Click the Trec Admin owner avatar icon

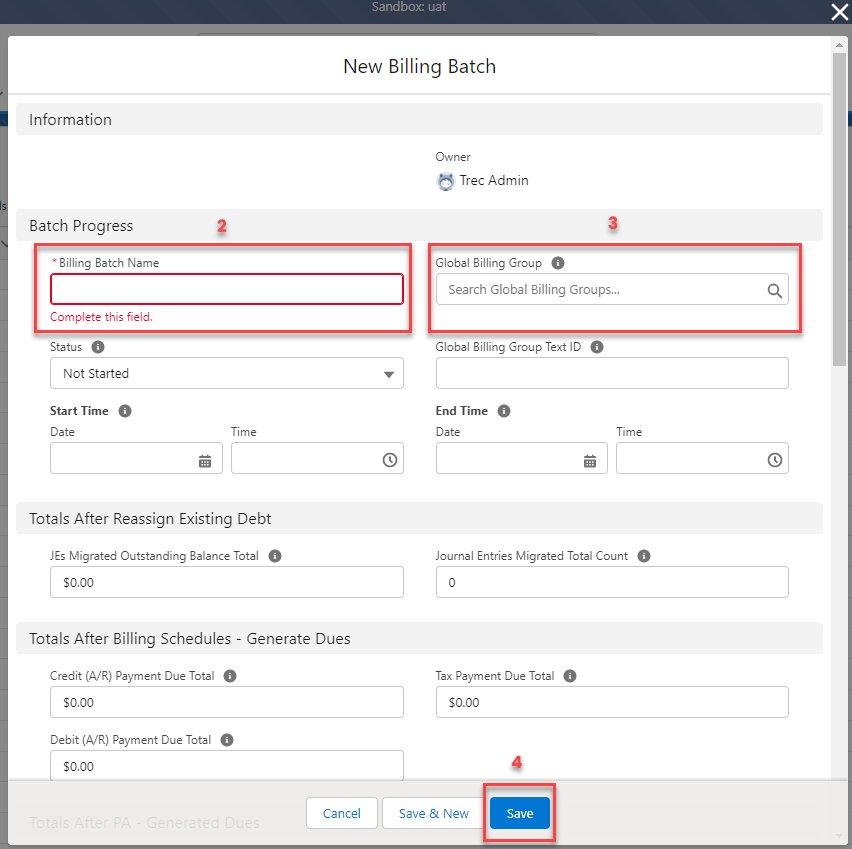(446, 181)
